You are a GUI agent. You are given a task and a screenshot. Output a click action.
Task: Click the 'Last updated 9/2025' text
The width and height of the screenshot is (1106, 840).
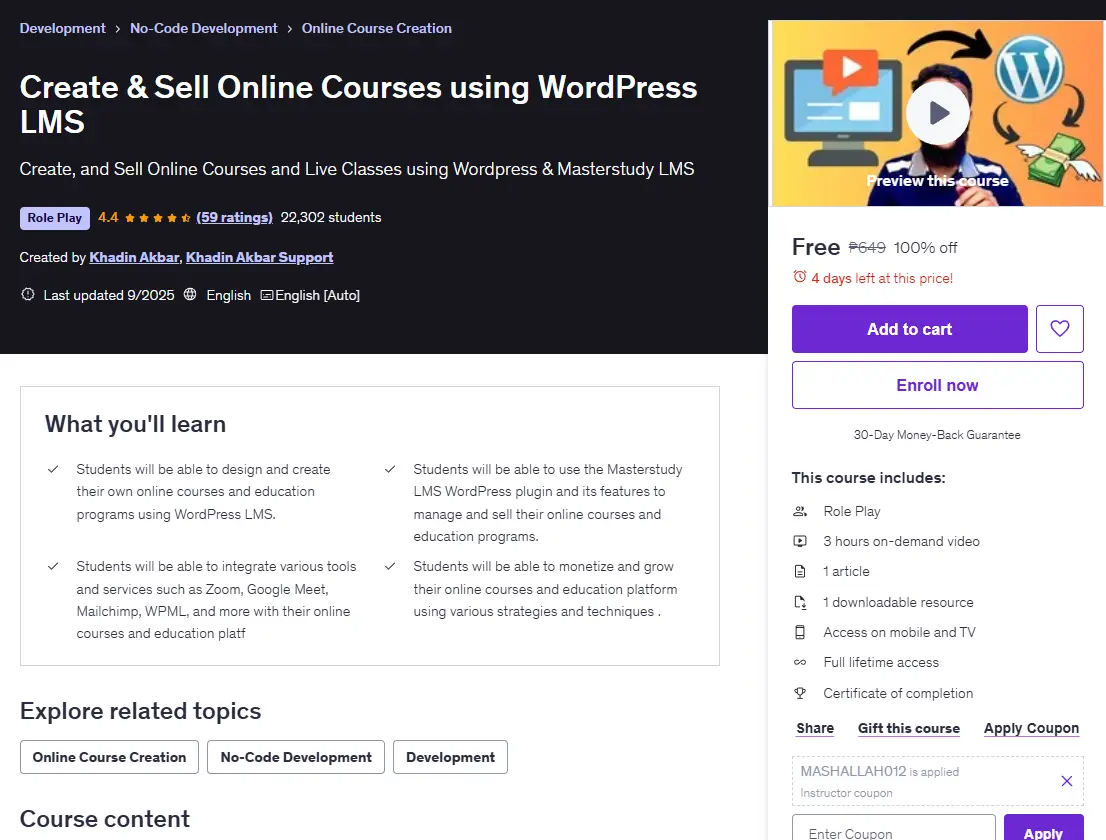pyautogui.click(x=109, y=295)
